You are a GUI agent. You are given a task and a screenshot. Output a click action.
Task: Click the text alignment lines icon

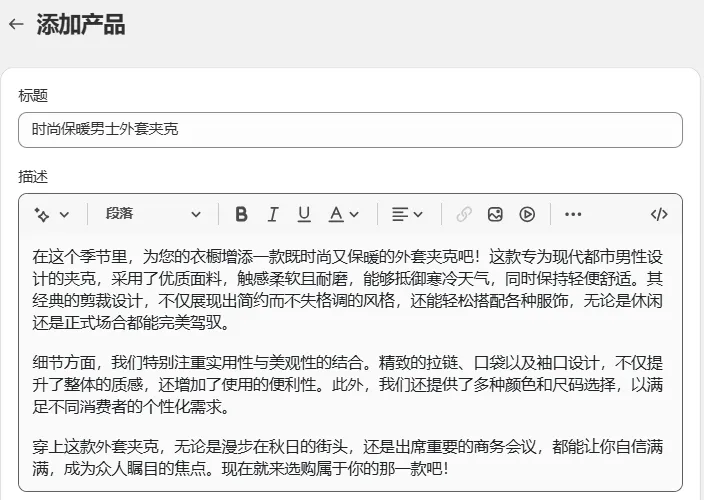399,214
